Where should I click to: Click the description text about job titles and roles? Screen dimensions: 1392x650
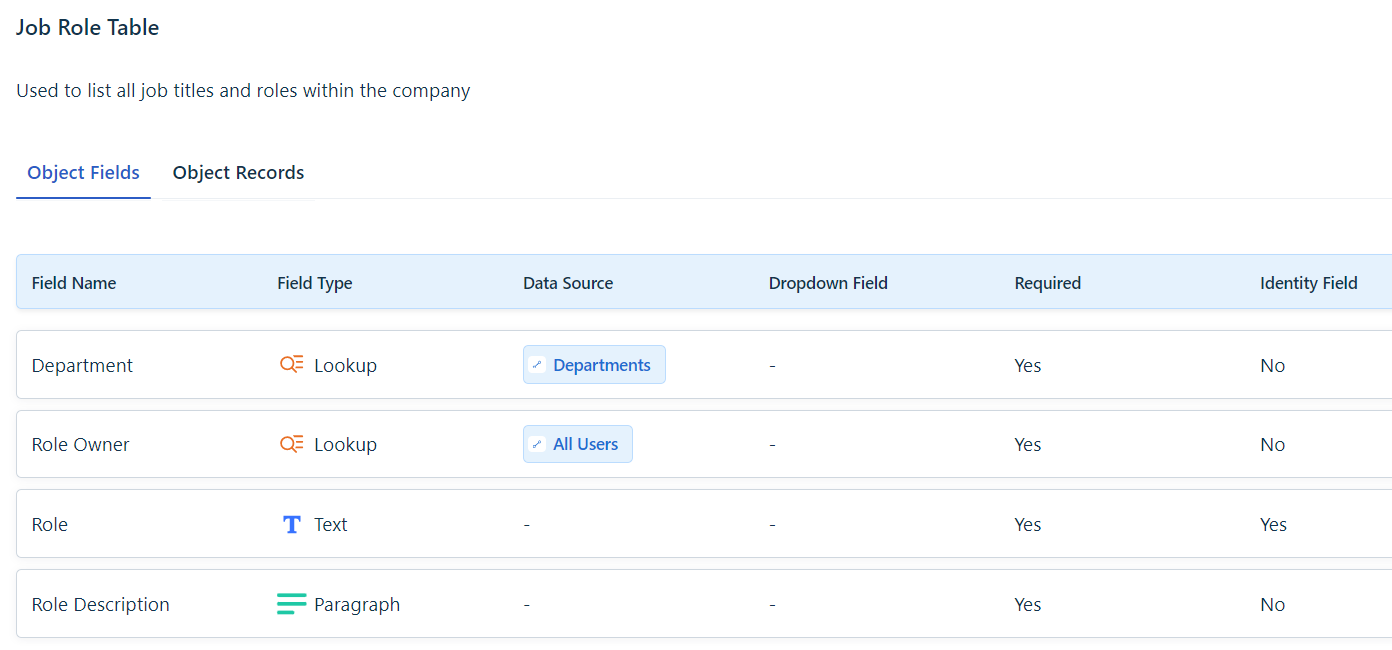(x=243, y=90)
